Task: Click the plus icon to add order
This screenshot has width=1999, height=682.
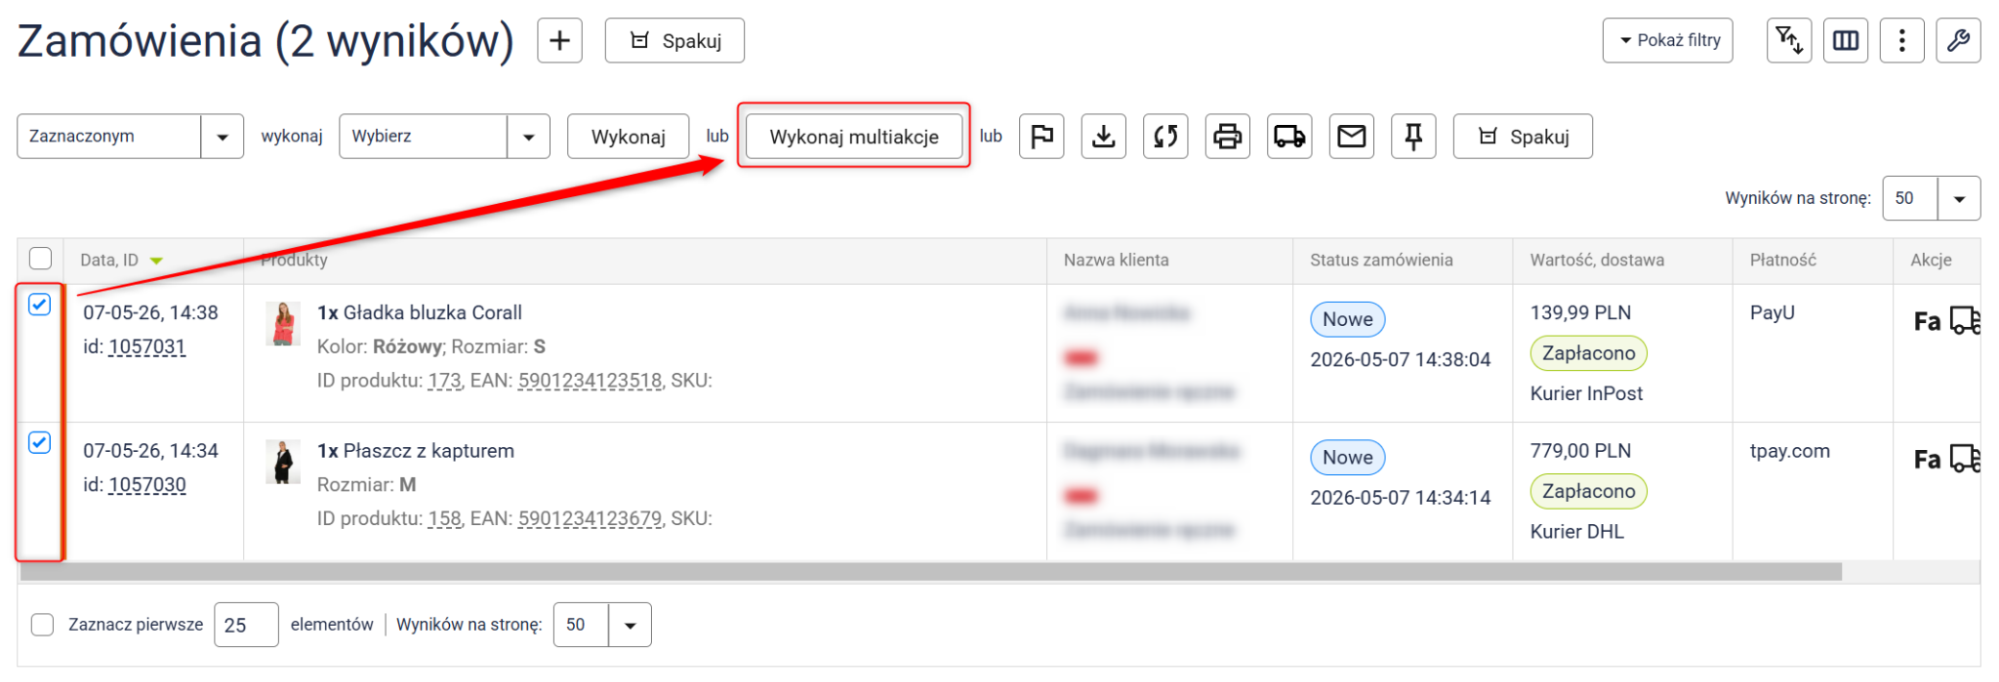Action: pos(560,41)
